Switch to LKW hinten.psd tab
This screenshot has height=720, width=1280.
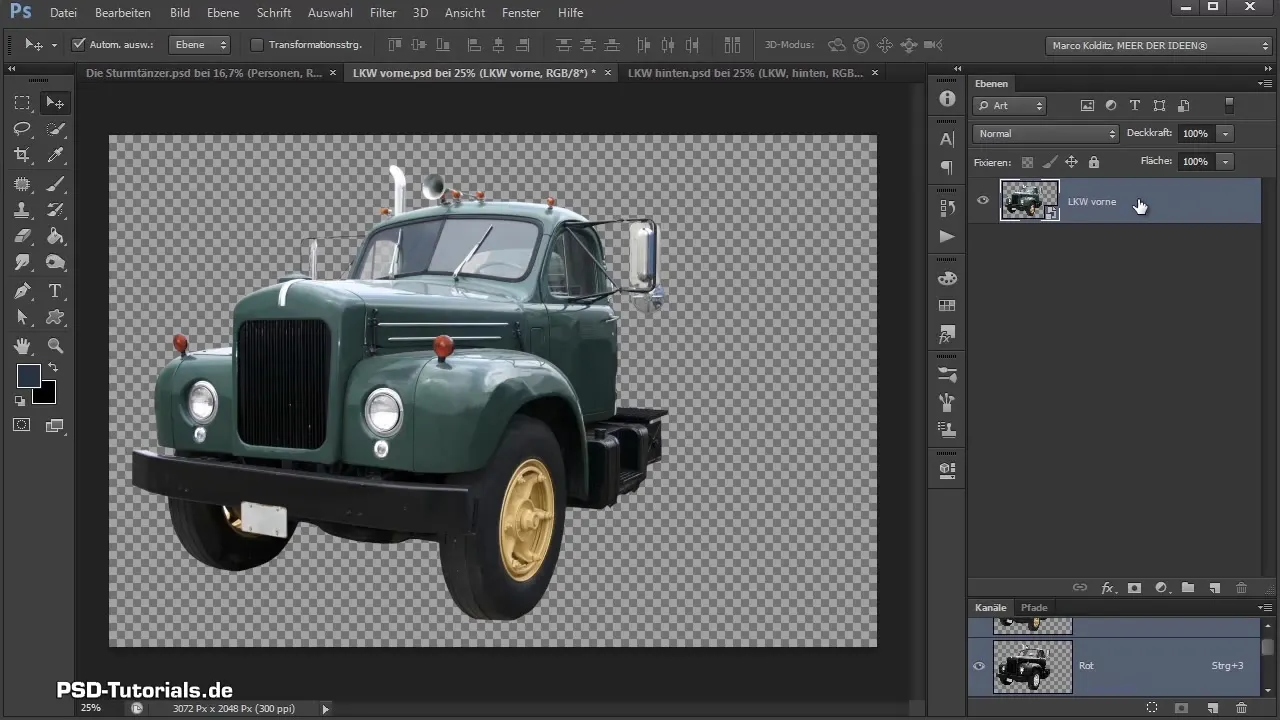(x=744, y=73)
